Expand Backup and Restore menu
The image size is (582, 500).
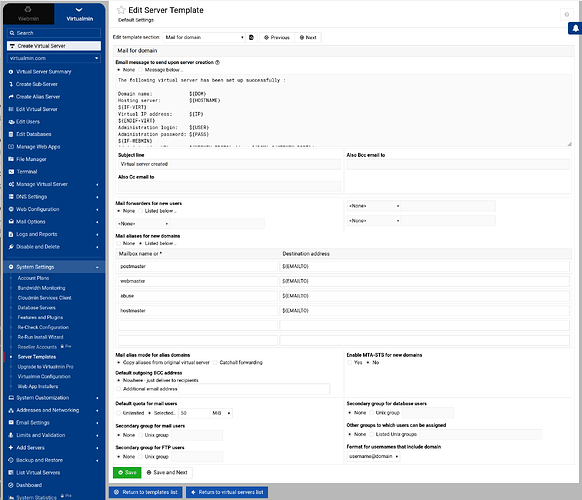tap(54, 460)
